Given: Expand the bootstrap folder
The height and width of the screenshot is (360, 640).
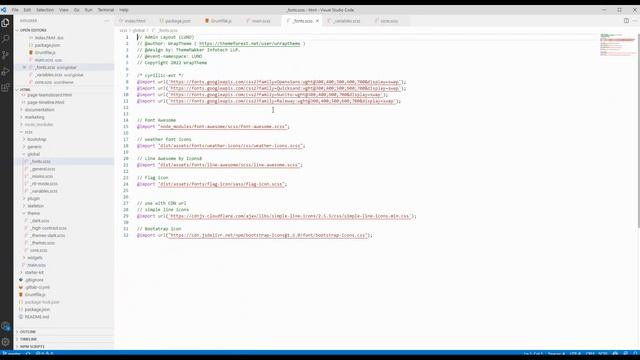Looking at the screenshot, I should [x=36, y=139].
